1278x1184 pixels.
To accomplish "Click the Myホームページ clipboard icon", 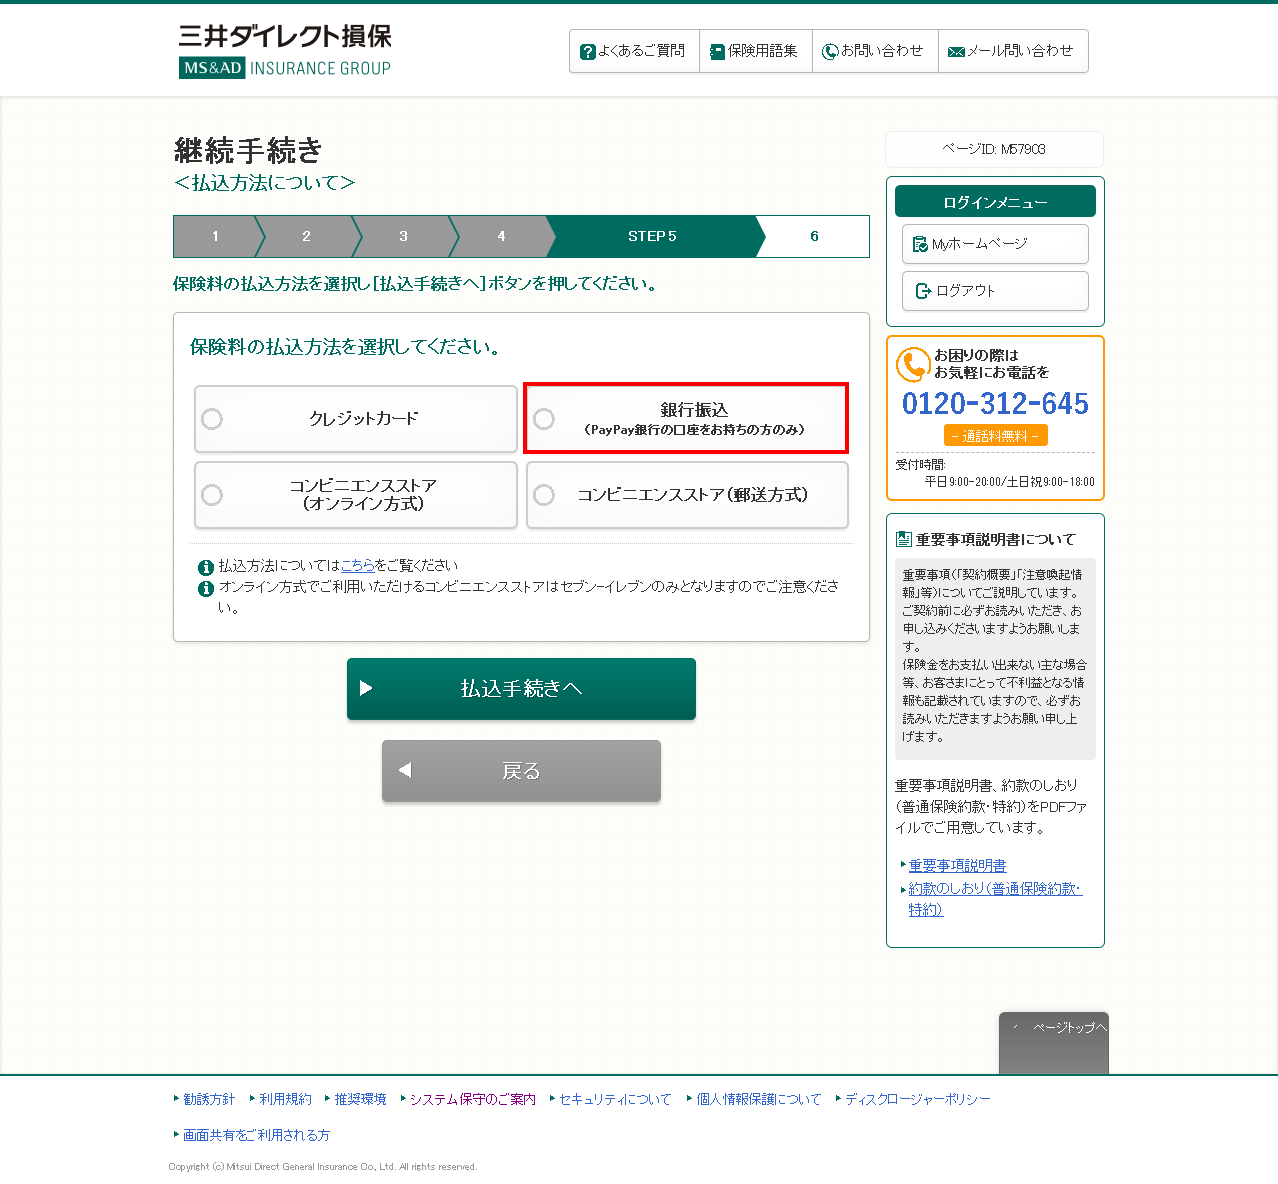I will [920, 244].
